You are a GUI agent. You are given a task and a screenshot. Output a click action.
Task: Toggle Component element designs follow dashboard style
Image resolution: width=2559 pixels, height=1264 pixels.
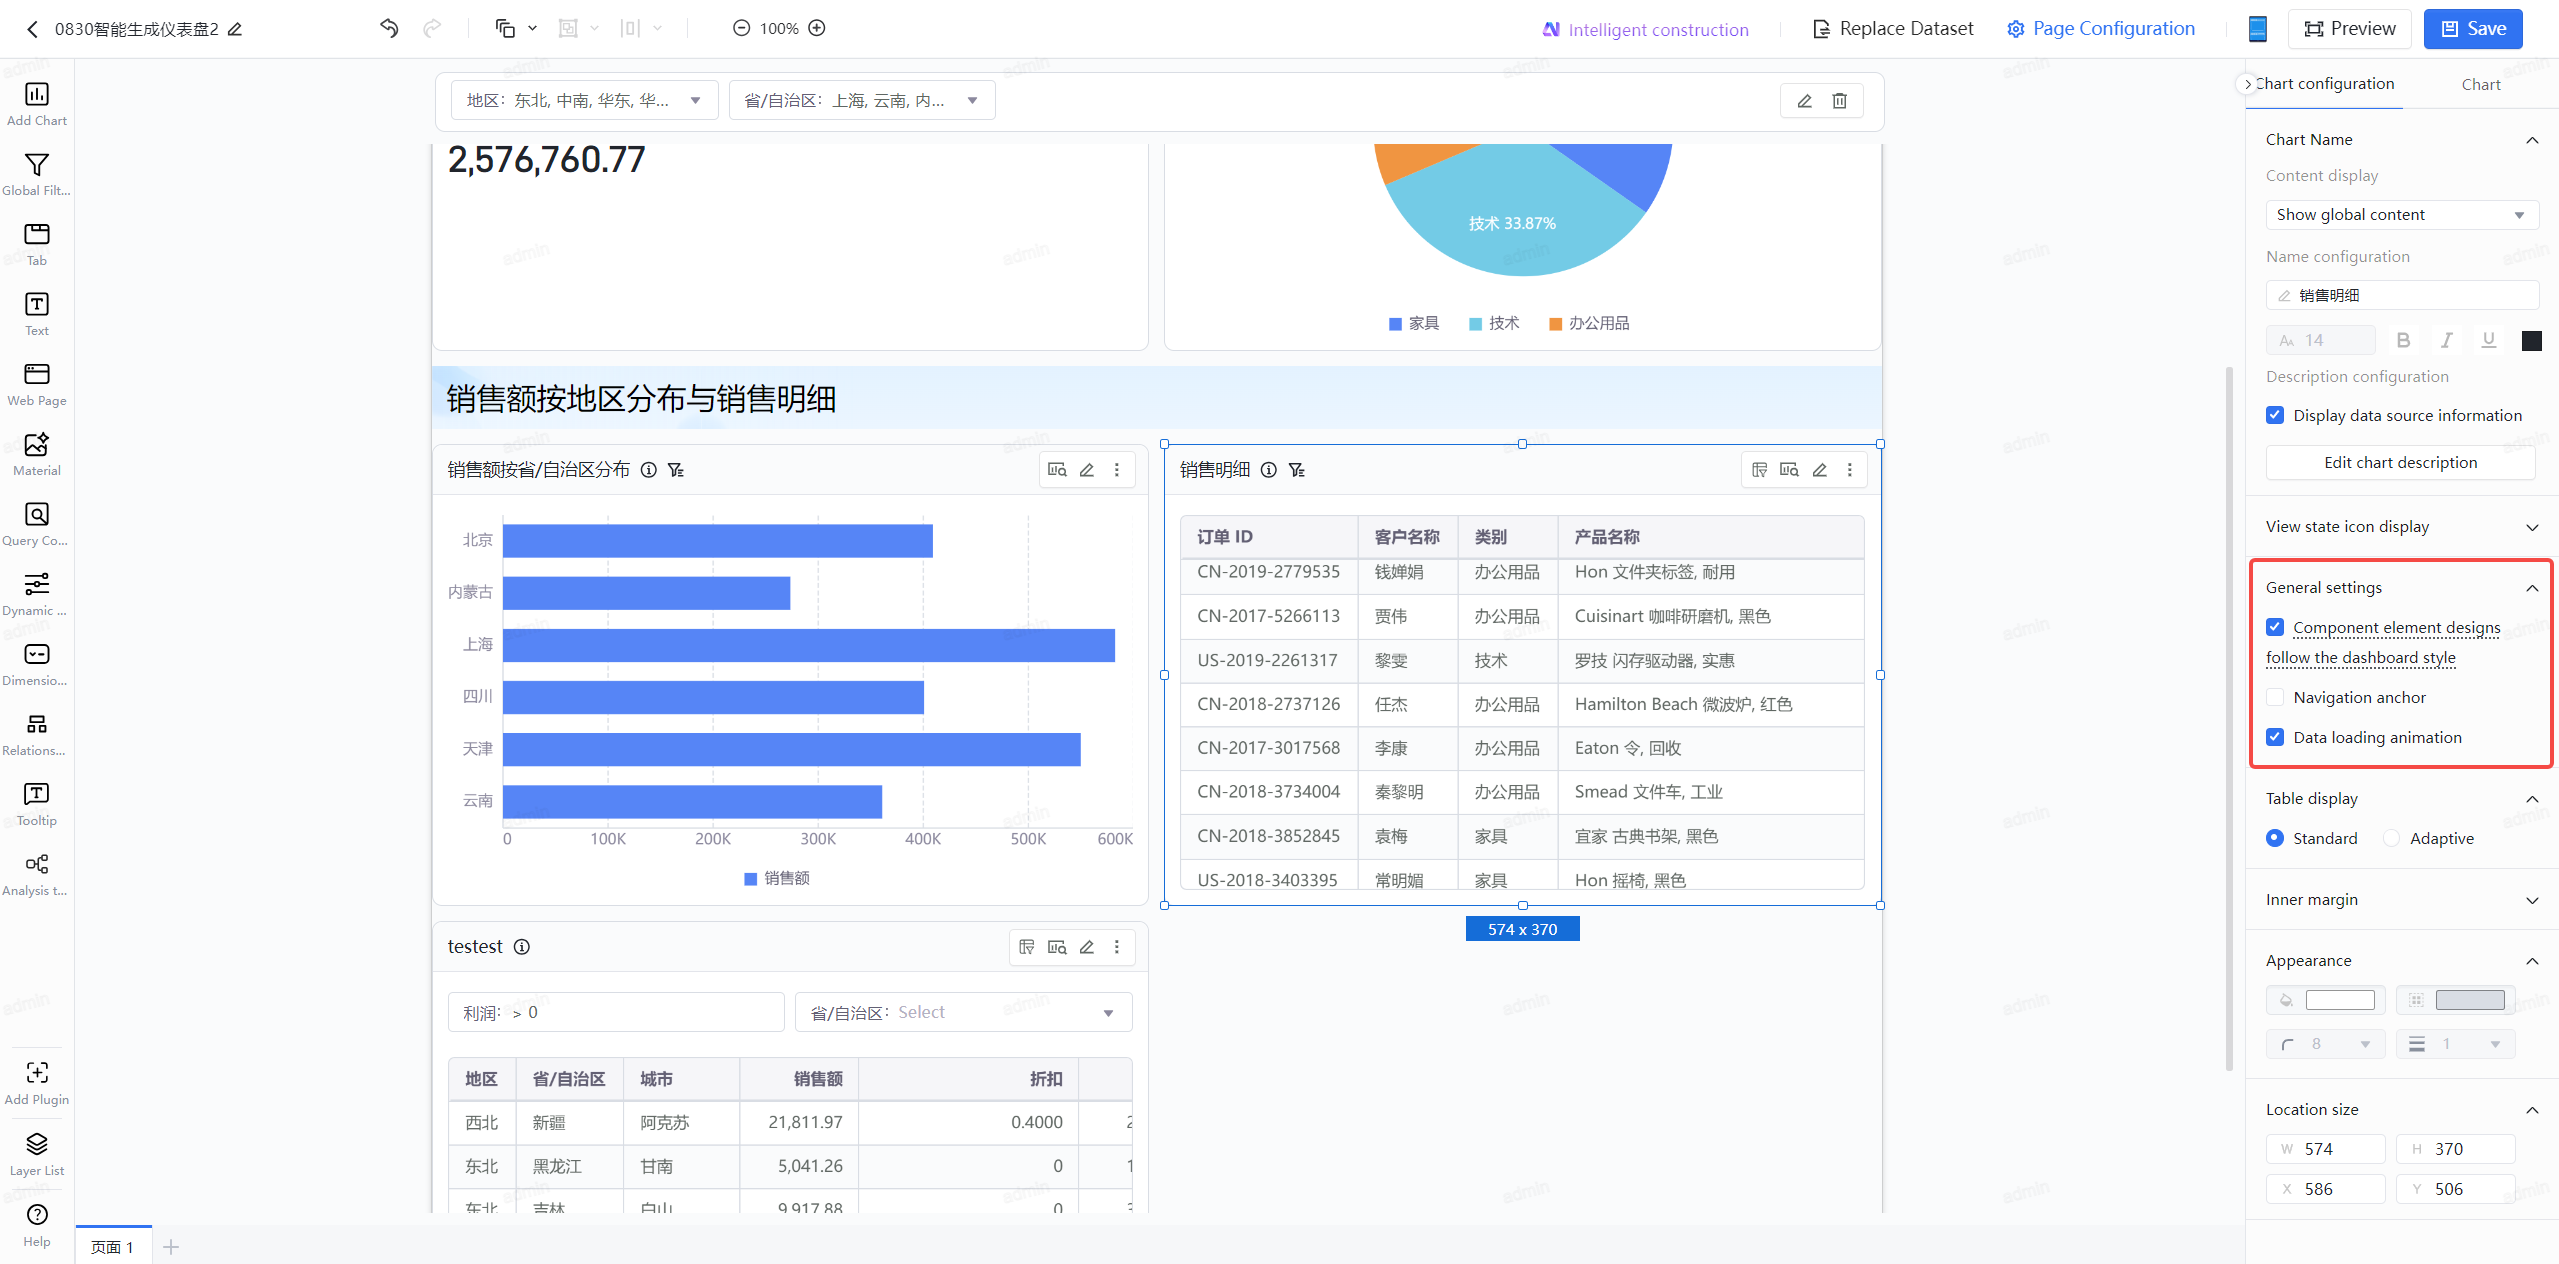(x=2275, y=627)
